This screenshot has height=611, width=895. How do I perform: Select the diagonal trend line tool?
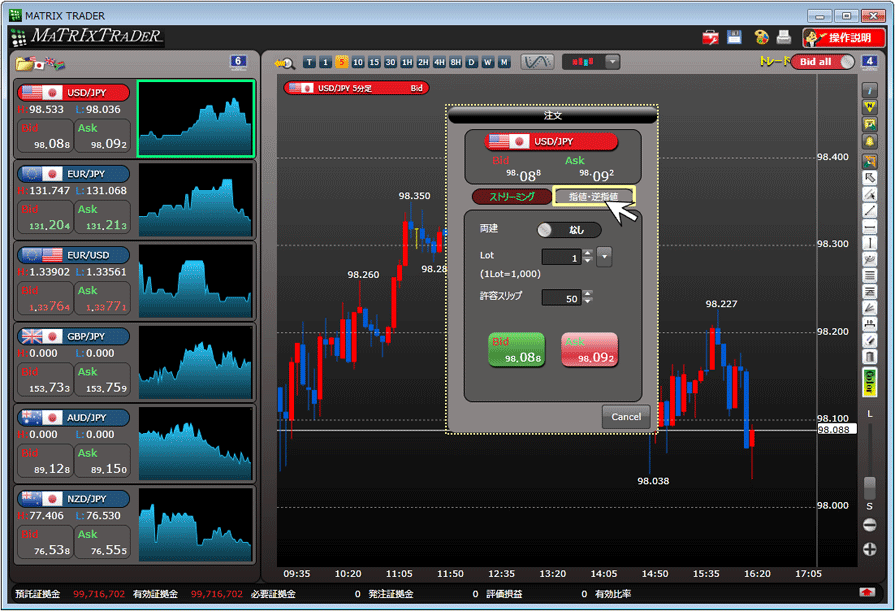pos(869,211)
